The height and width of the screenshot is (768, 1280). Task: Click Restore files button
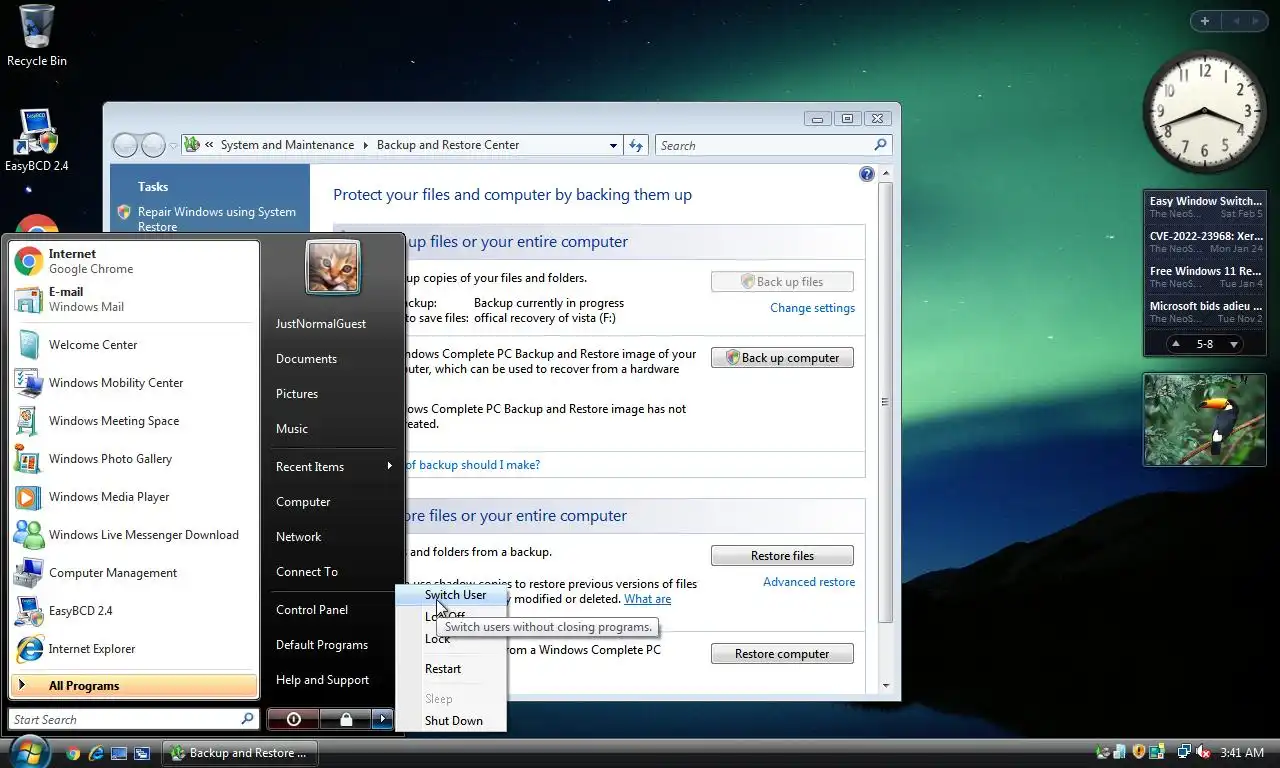coord(782,556)
